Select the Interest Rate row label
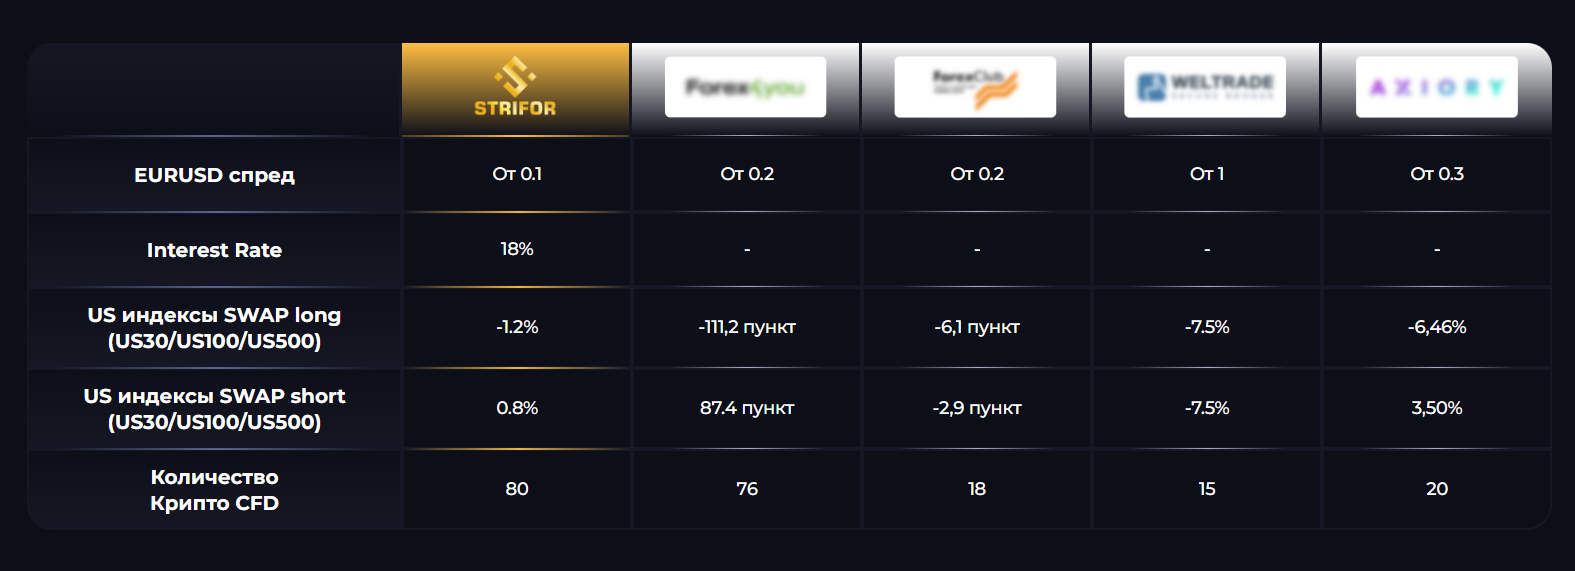The image size is (1575, 571). tap(214, 250)
